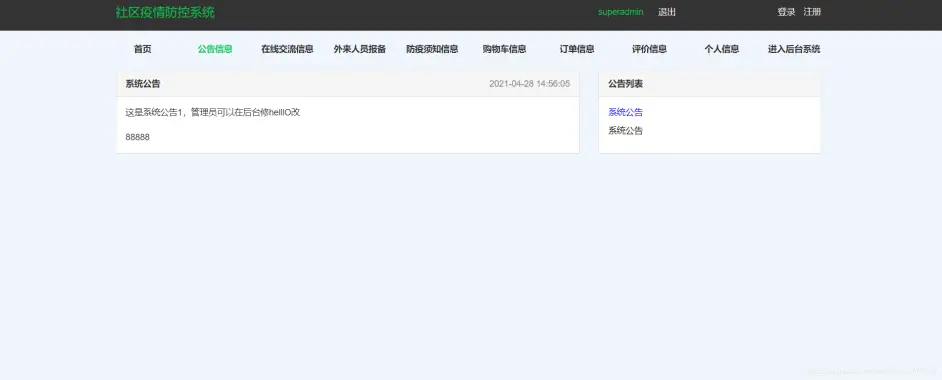This screenshot has height=380, width=942.
Task: Open the superadmin user link
Action: pyautogui.click(x=621, y=12)
